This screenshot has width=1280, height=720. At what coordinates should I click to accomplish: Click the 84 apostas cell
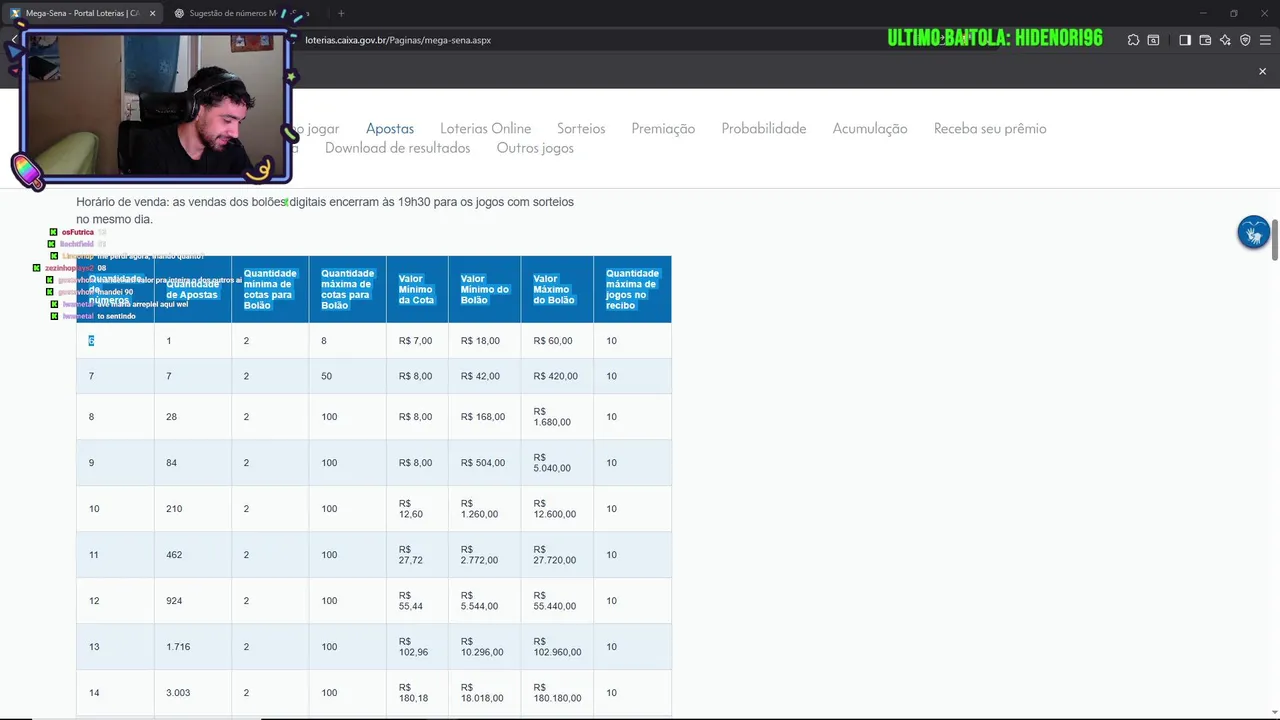click(193, 463)
